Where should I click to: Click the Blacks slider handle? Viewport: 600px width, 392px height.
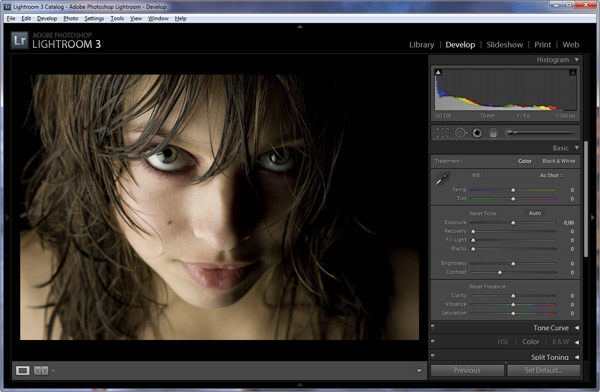[473, 249]
